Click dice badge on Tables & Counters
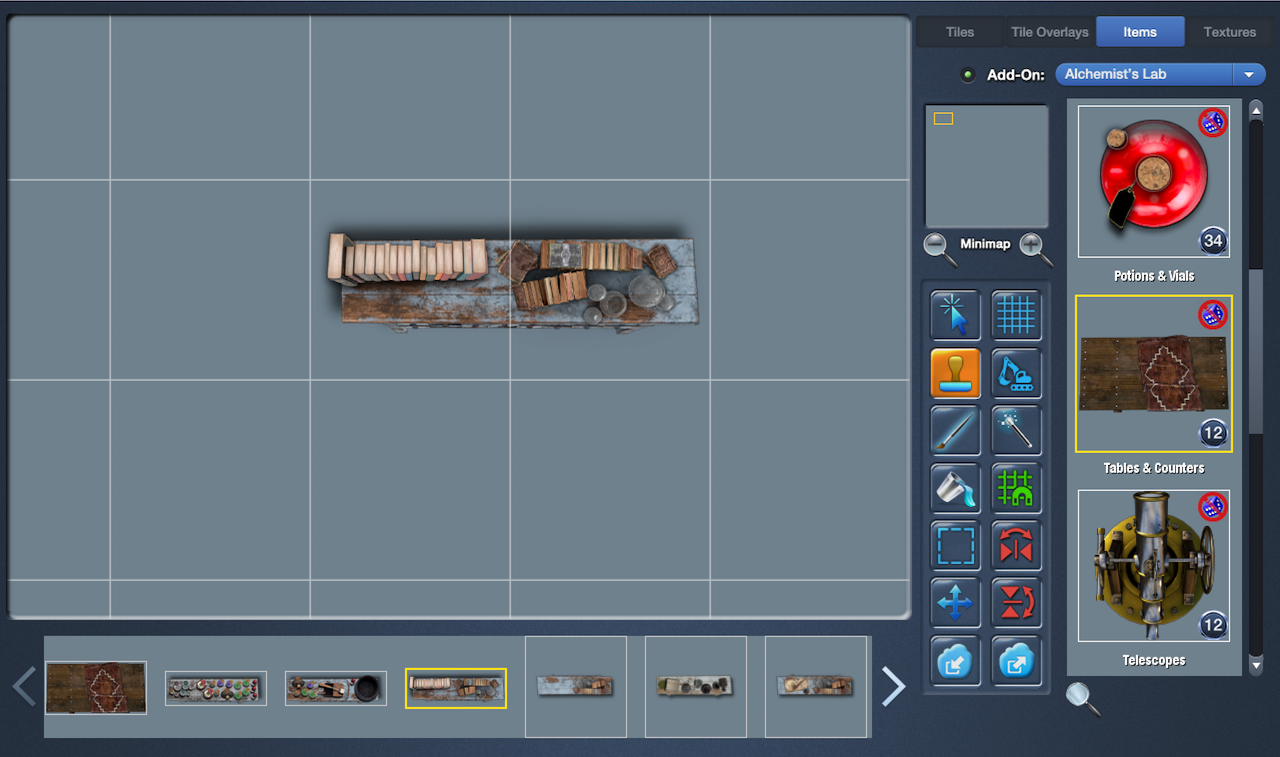The height and width of the screenshot is (757, 1280). click(1212, 315)
